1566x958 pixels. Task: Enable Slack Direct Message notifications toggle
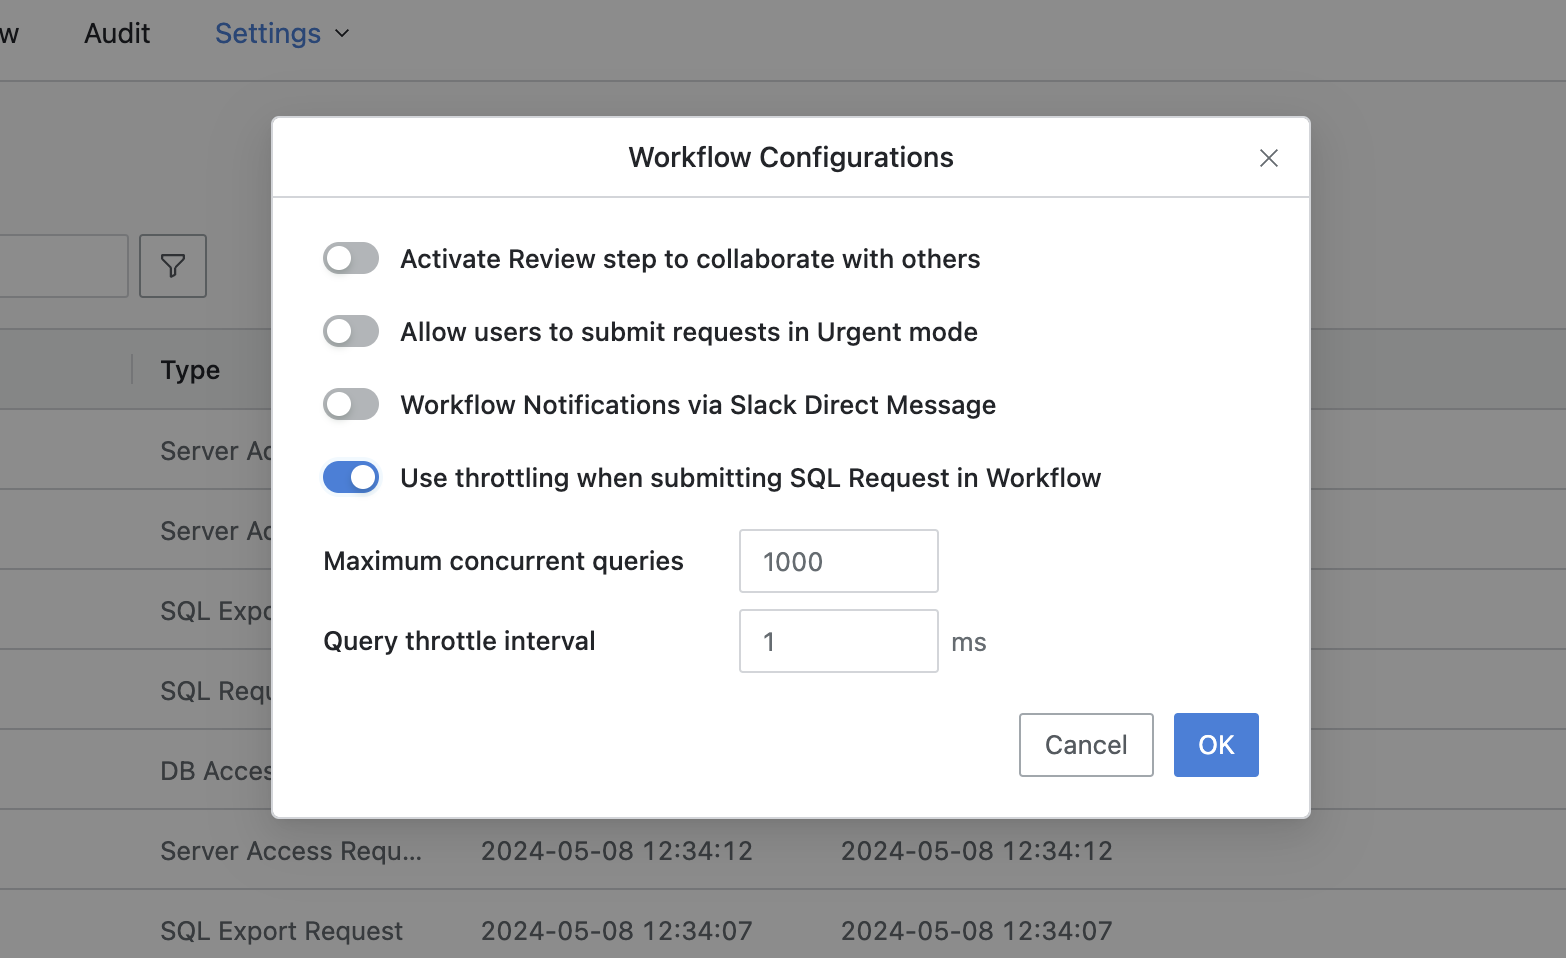point(351,404)
